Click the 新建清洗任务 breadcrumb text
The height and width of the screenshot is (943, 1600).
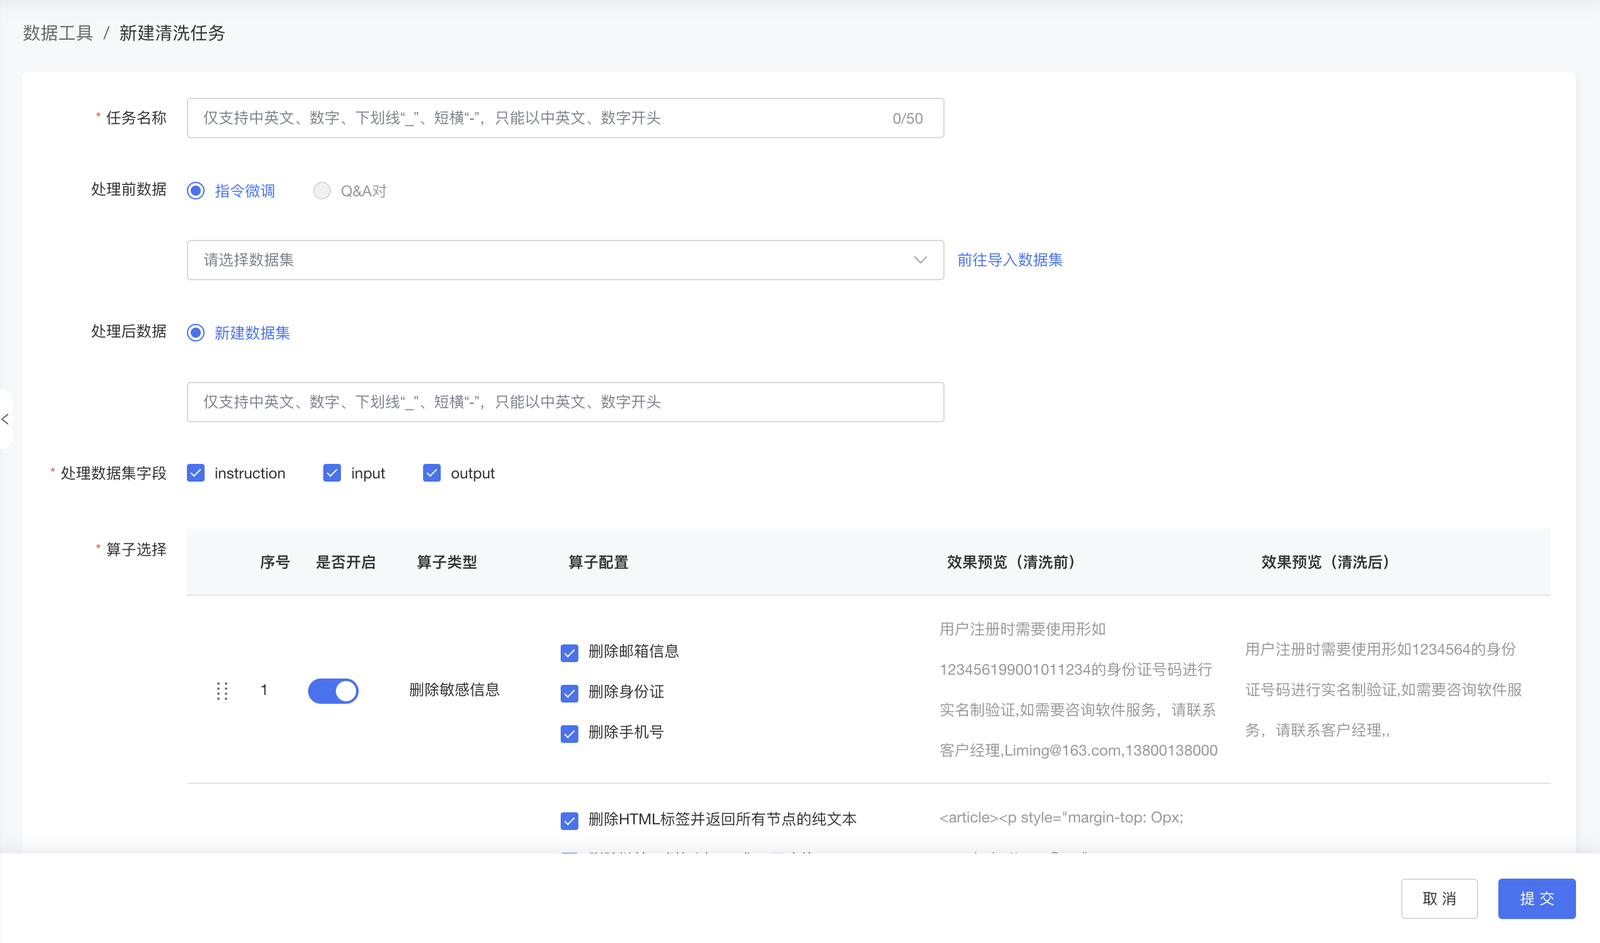172,33
